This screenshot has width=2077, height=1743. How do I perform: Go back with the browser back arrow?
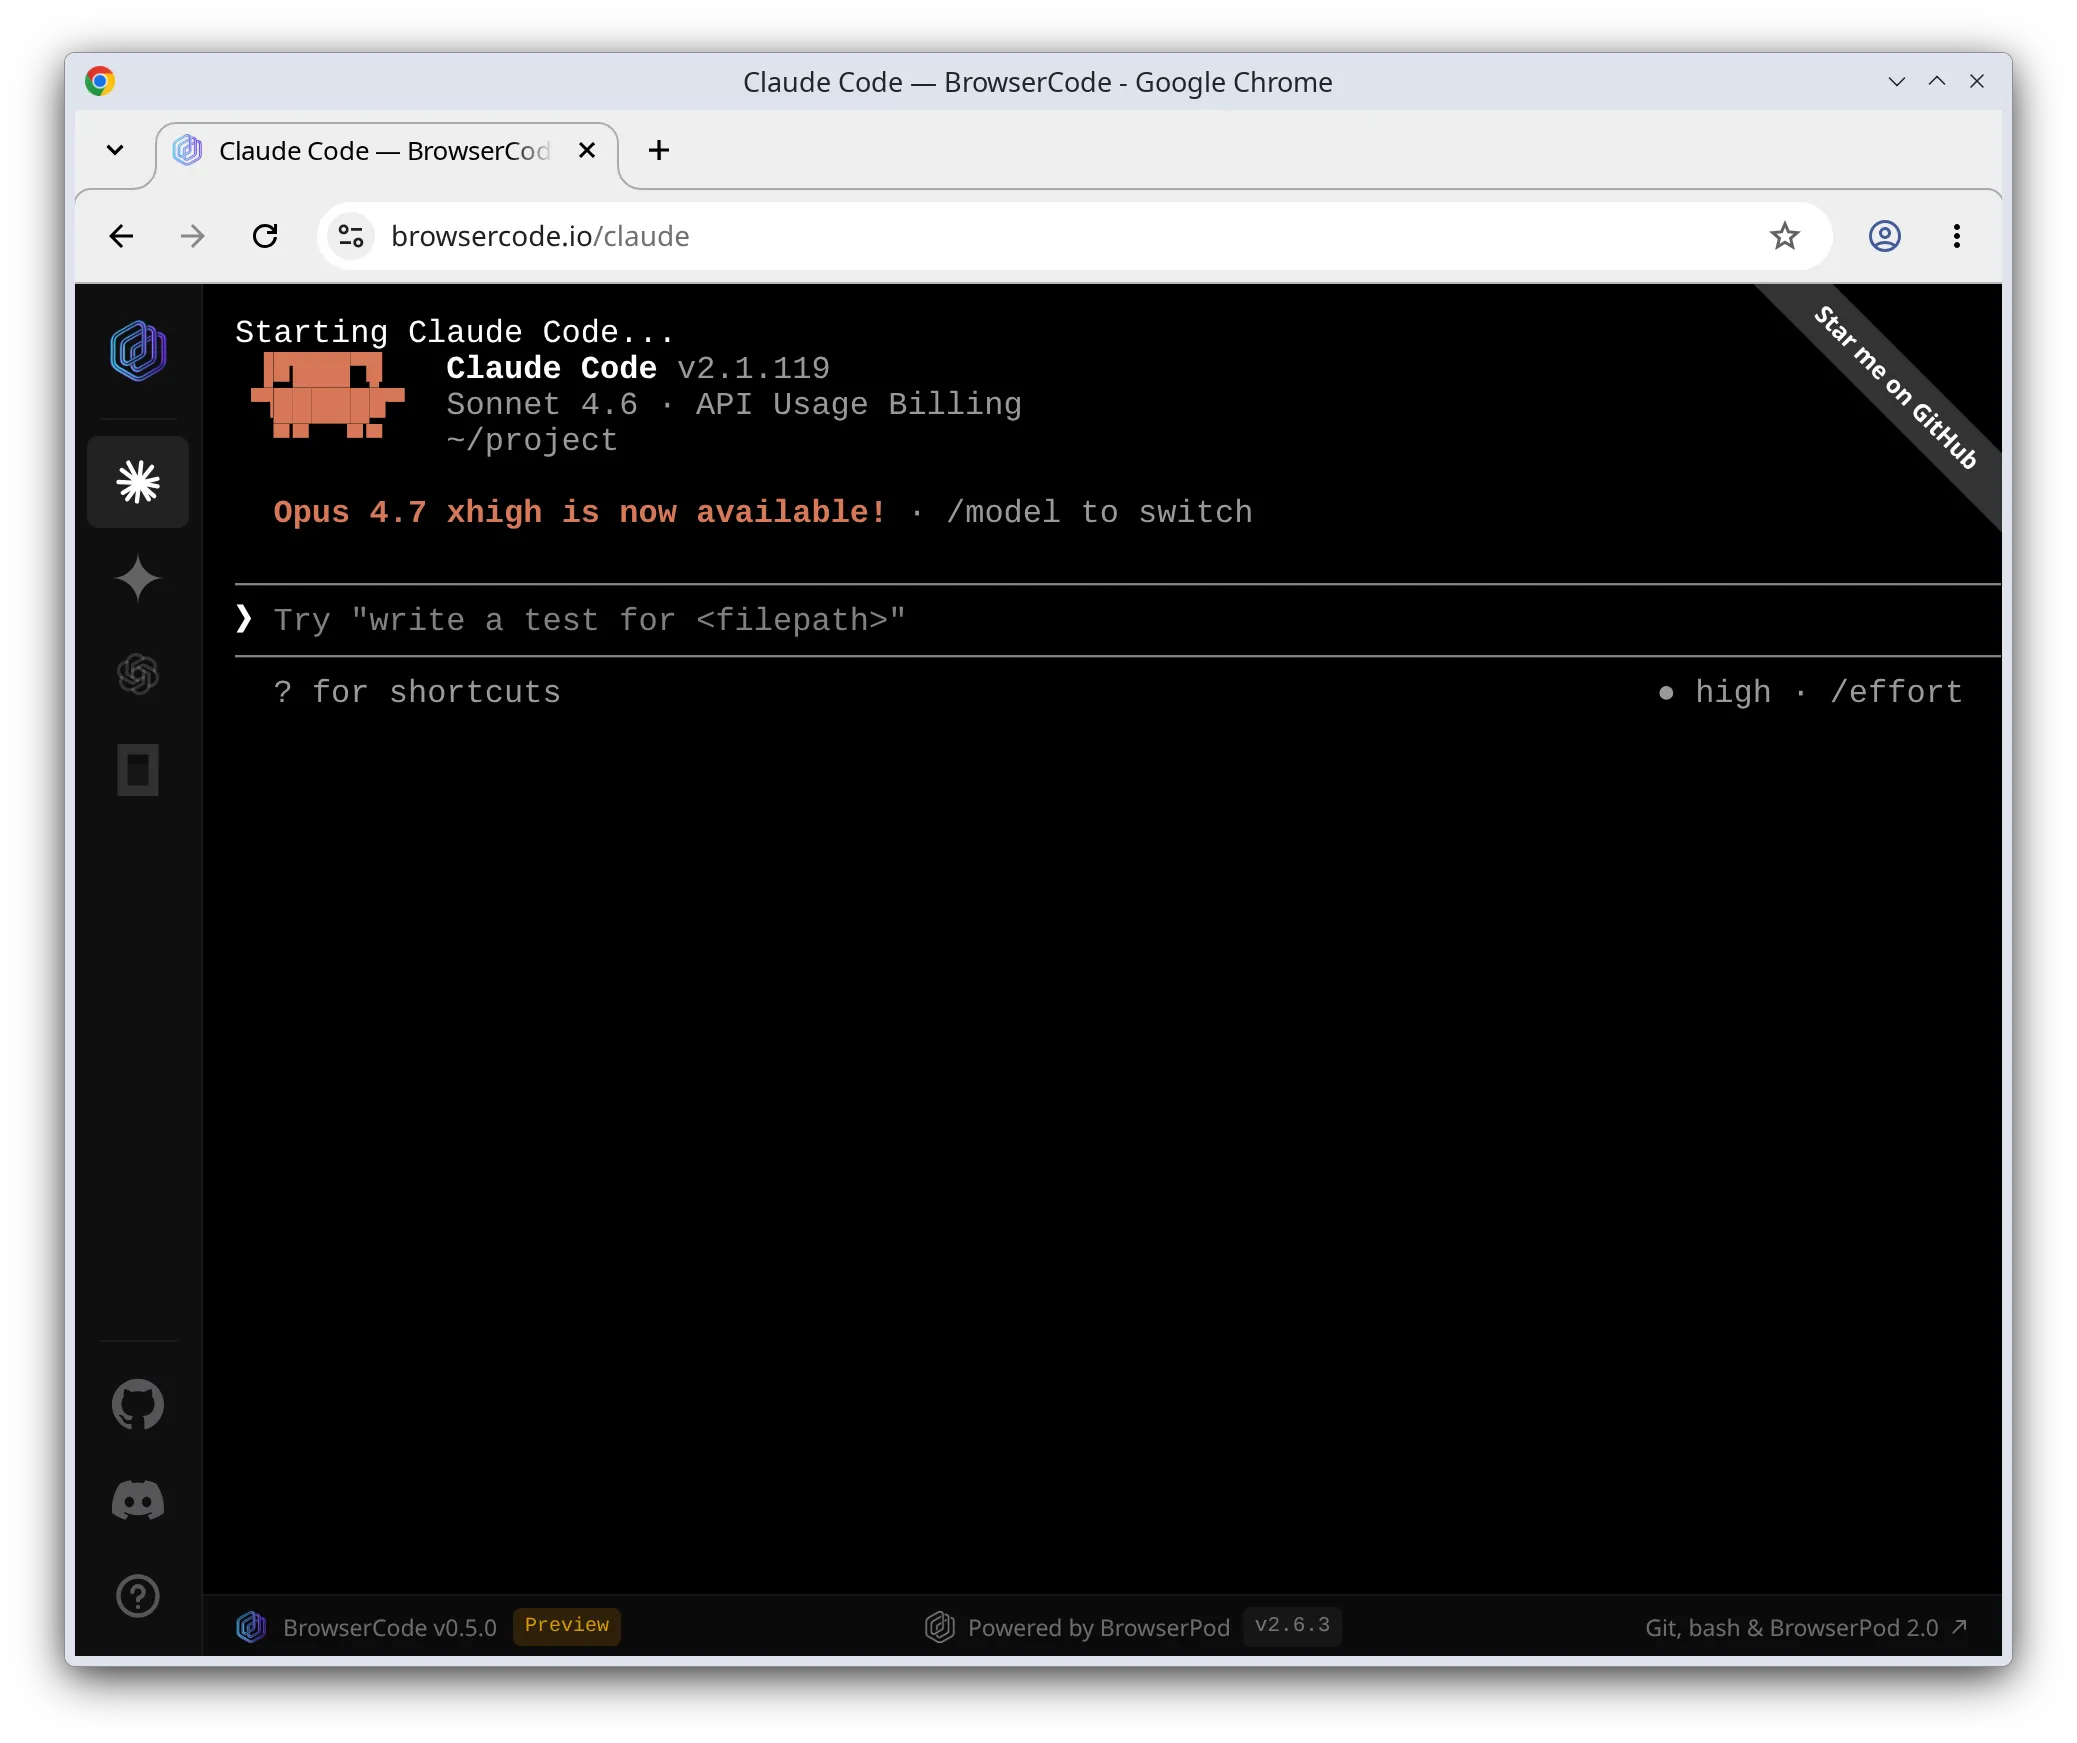[121, 236]
